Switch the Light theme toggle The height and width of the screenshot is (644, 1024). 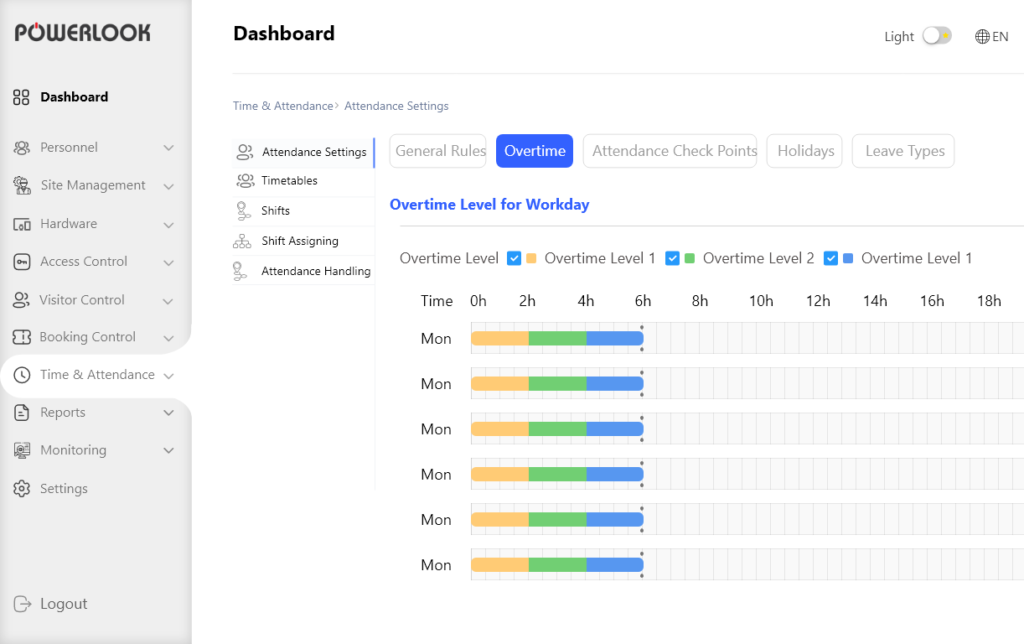(x=936, y=36)
